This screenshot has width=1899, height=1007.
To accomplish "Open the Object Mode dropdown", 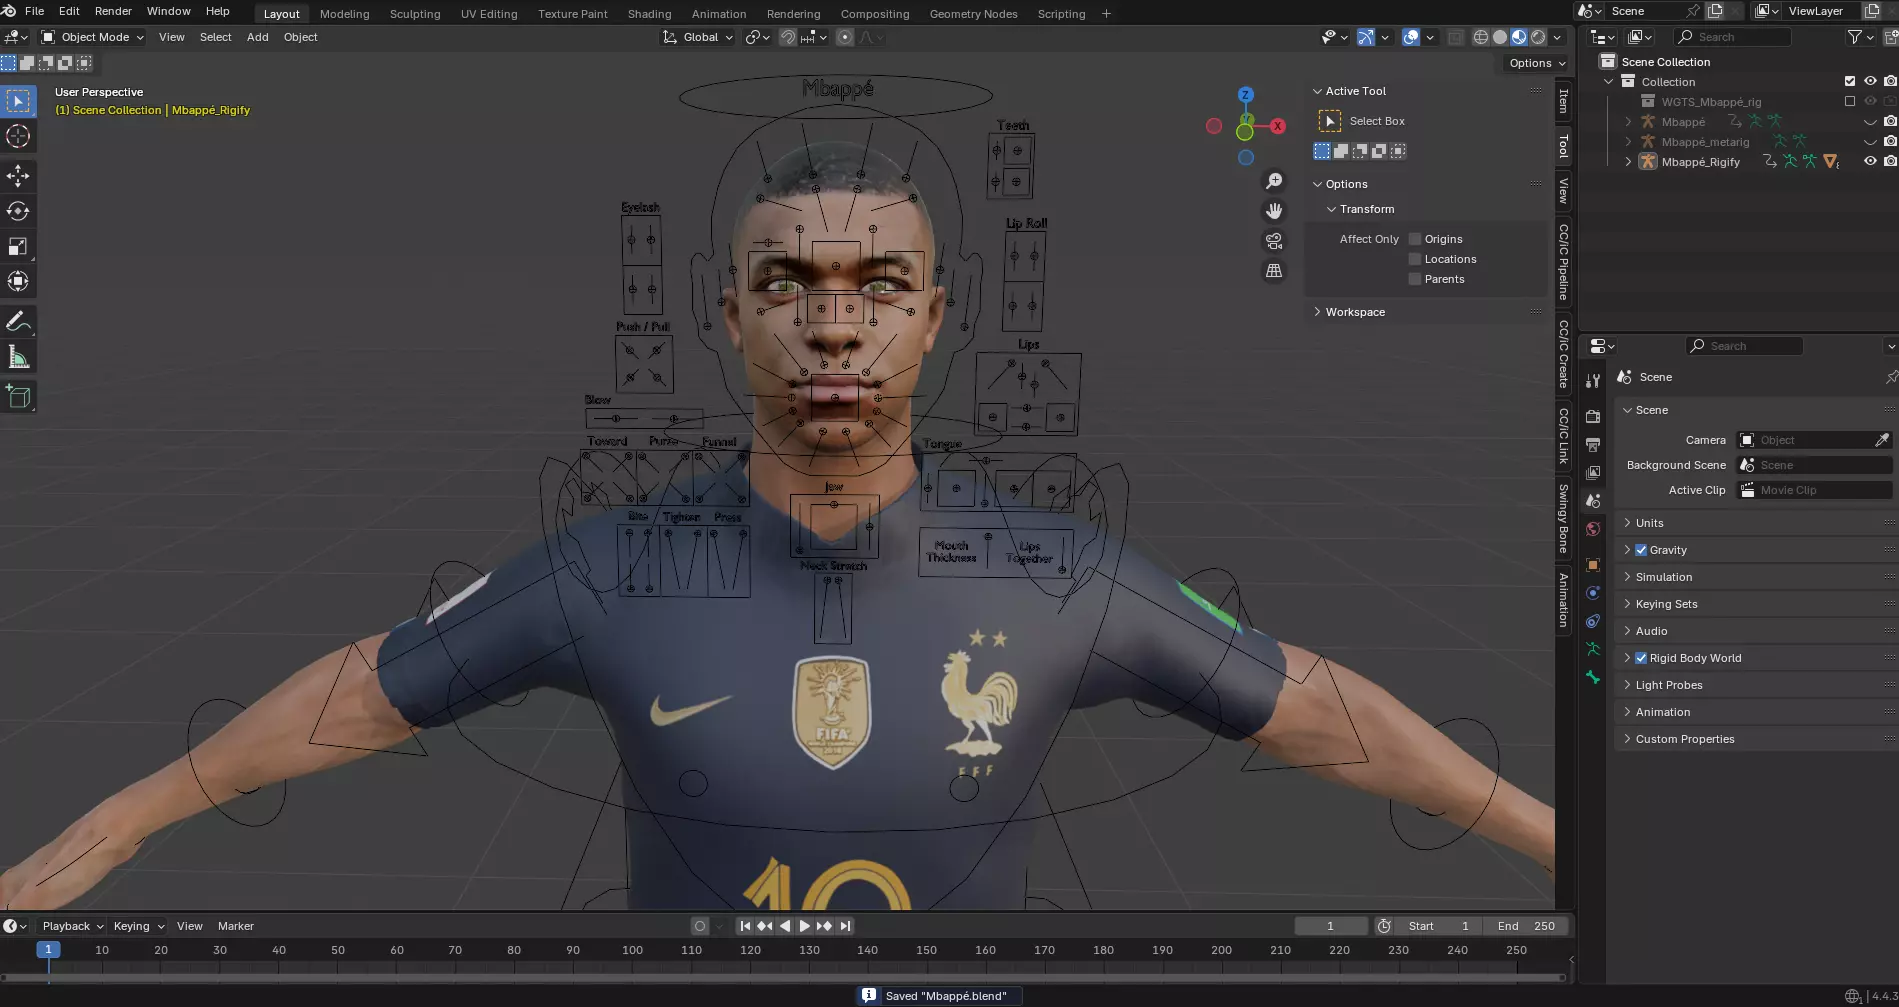I will pos(92,37).
